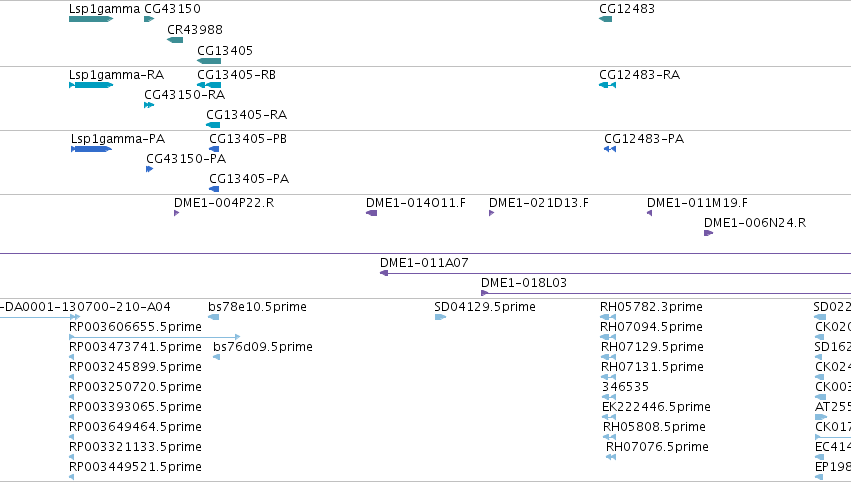This screenshot has height=482, width=851.
Task: Click the DME1-011A07 BAC clone line
Action: click(615, 273)
